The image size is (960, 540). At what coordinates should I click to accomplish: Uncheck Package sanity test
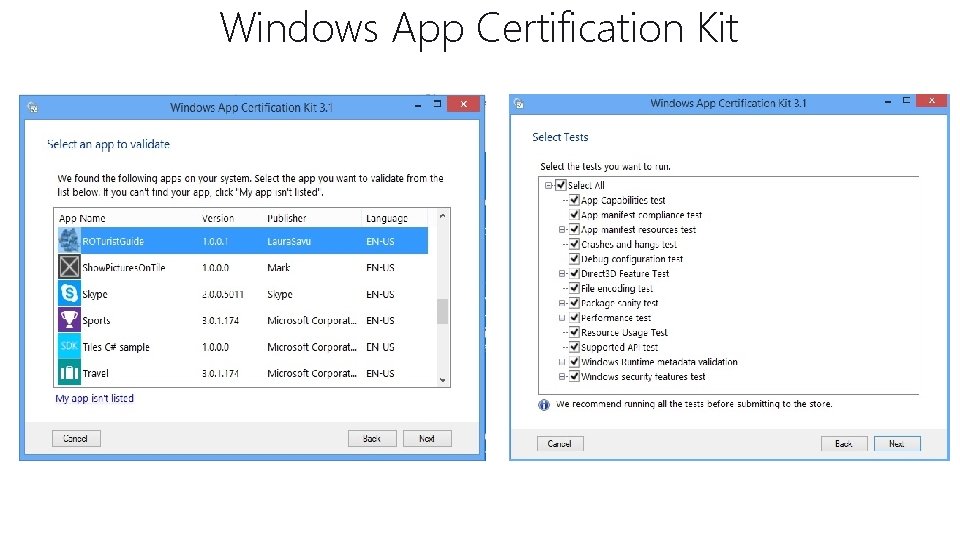(x=574, y=302)
